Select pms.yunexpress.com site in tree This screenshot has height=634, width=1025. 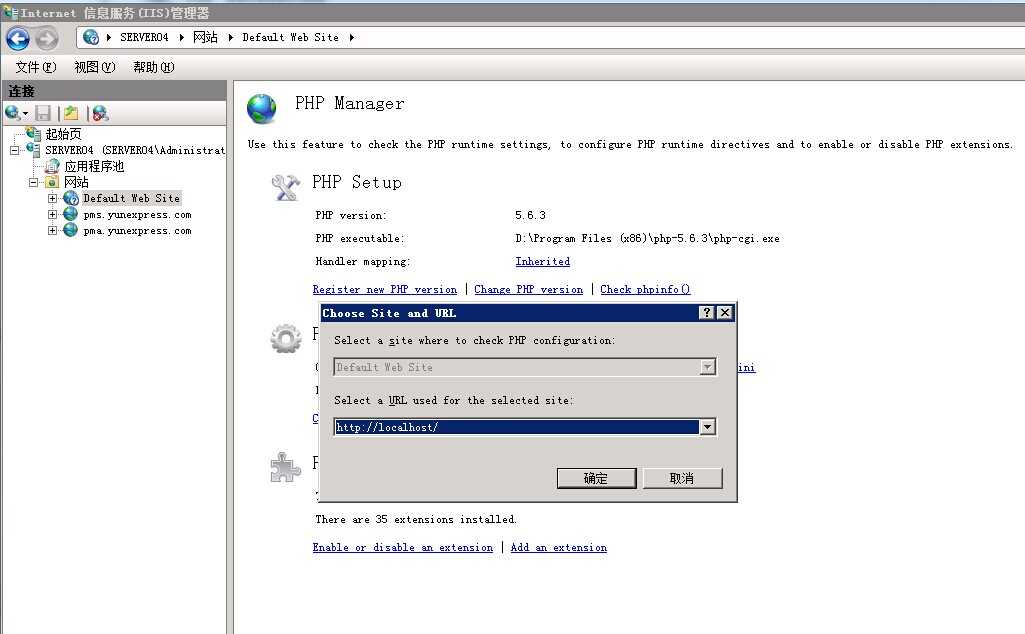(x=137, y=214)
